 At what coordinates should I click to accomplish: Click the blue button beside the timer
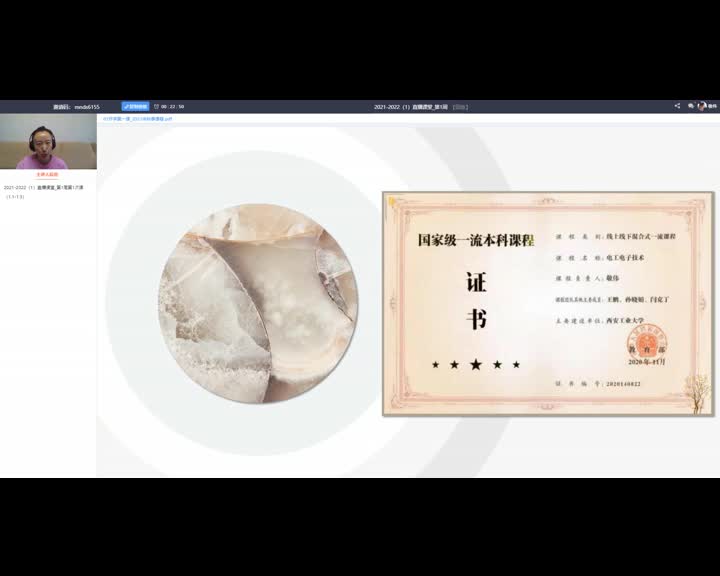click(135, 107)
